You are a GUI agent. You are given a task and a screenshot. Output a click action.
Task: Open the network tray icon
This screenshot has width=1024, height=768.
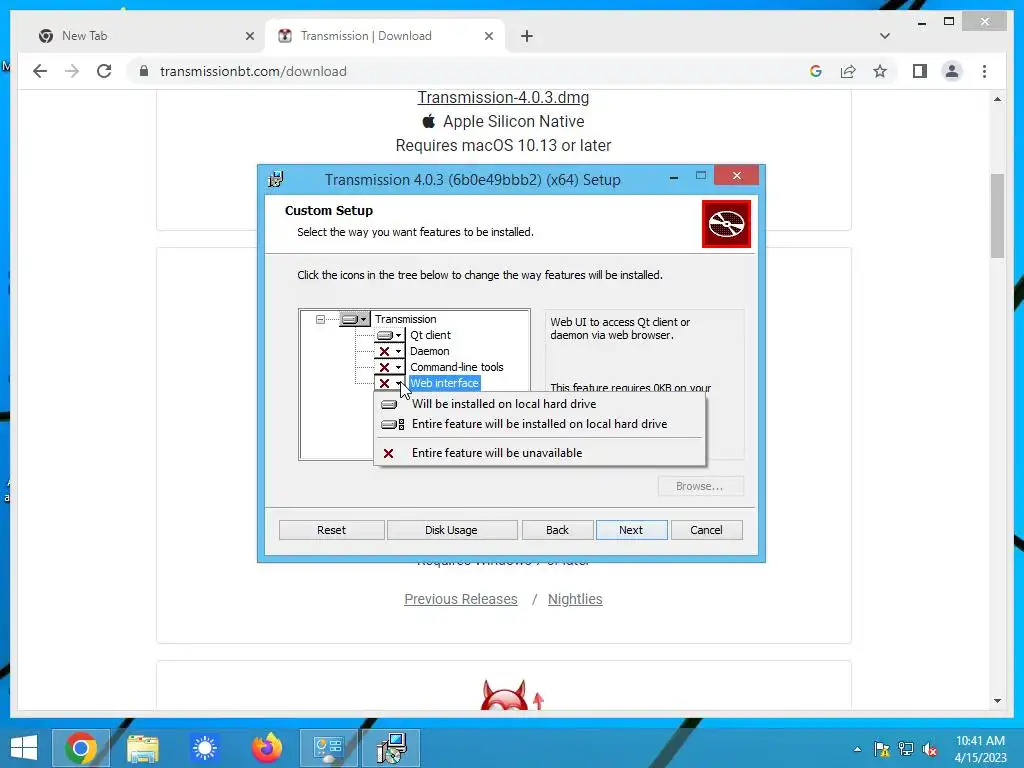pyautogui.click(x=906, y=749)
